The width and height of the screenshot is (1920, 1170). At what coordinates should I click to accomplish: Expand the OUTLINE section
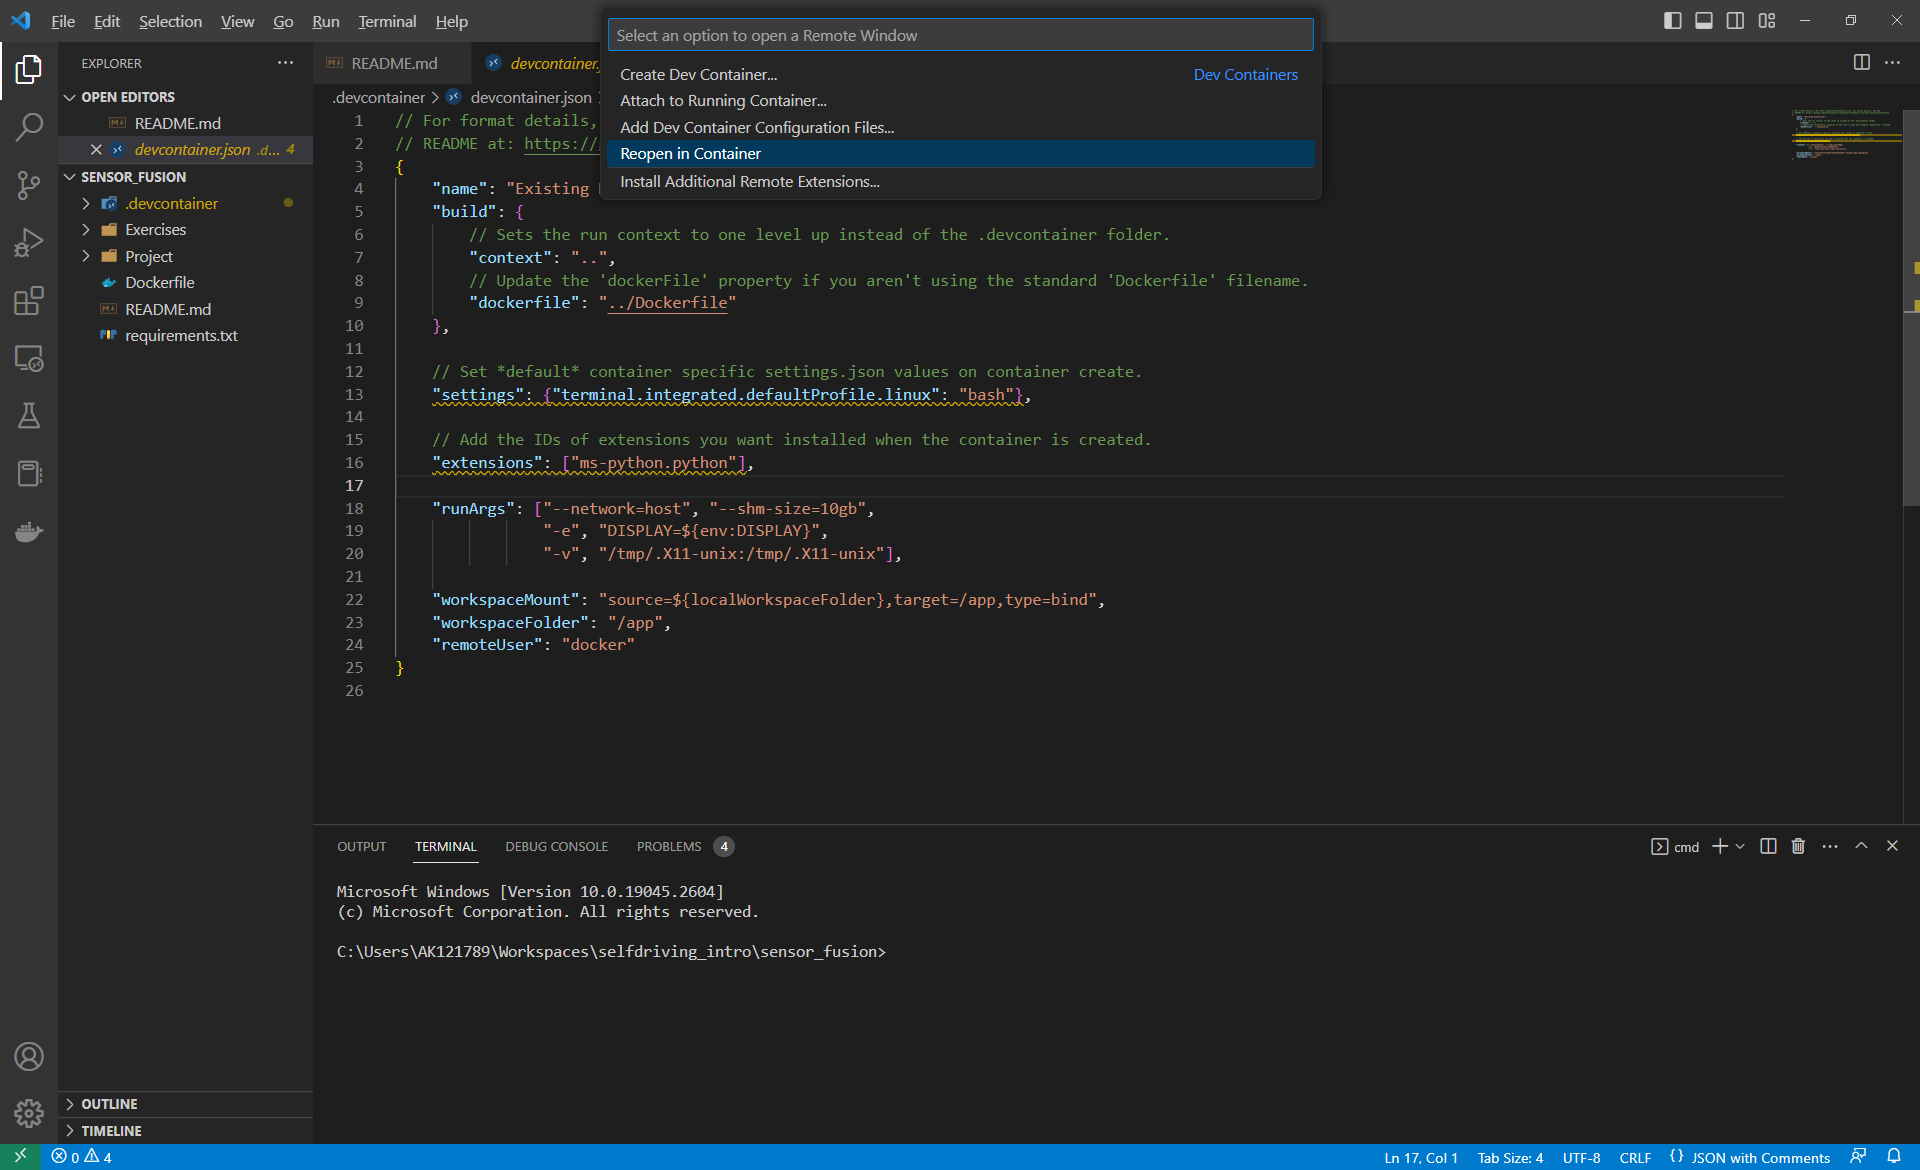(x=110, y=1103)
